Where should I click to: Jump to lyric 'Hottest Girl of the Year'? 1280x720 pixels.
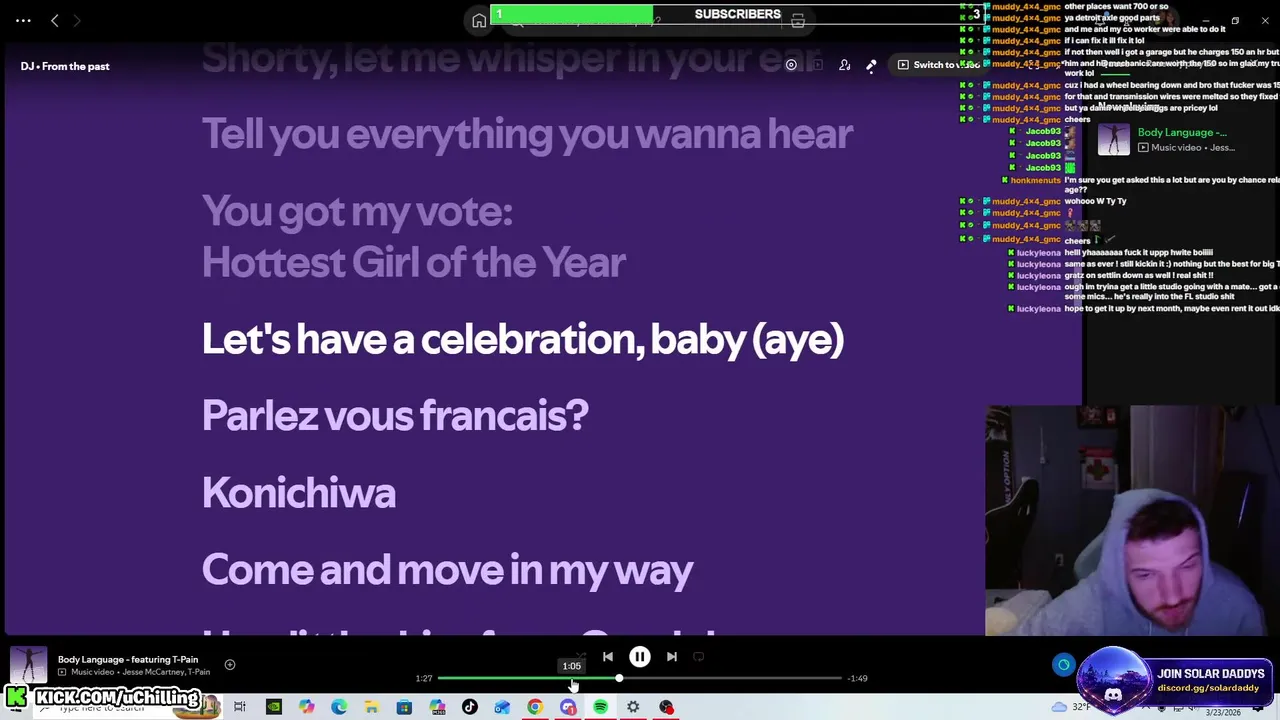pyautogui.click(x=413, y=262)
